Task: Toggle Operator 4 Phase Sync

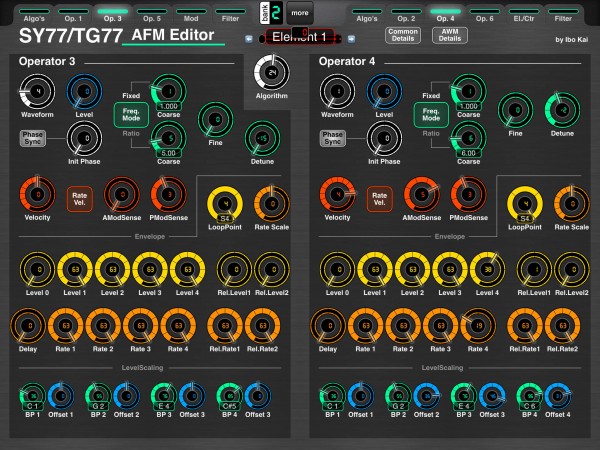Action: [333, 138]
